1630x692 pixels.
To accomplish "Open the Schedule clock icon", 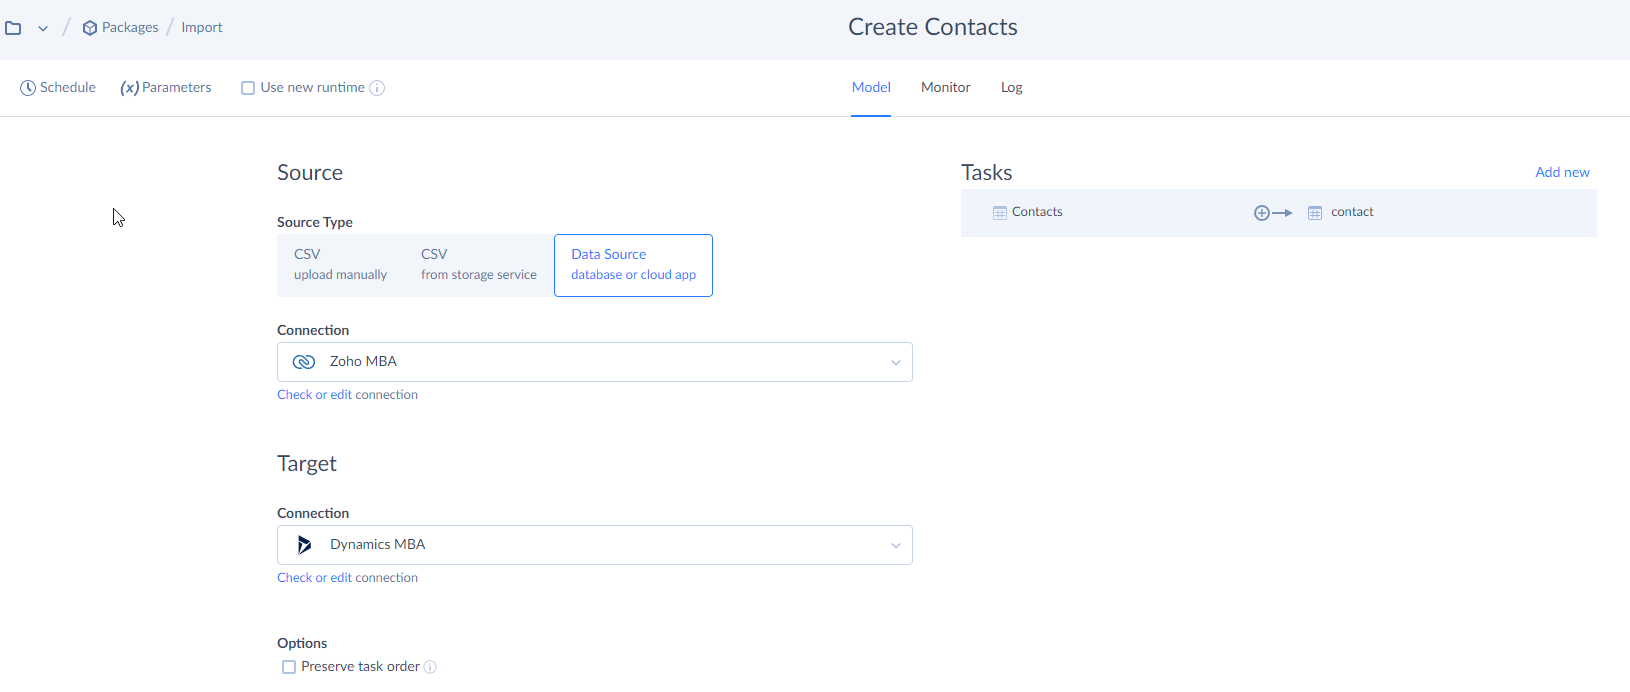I will click(x=28, y=88).
